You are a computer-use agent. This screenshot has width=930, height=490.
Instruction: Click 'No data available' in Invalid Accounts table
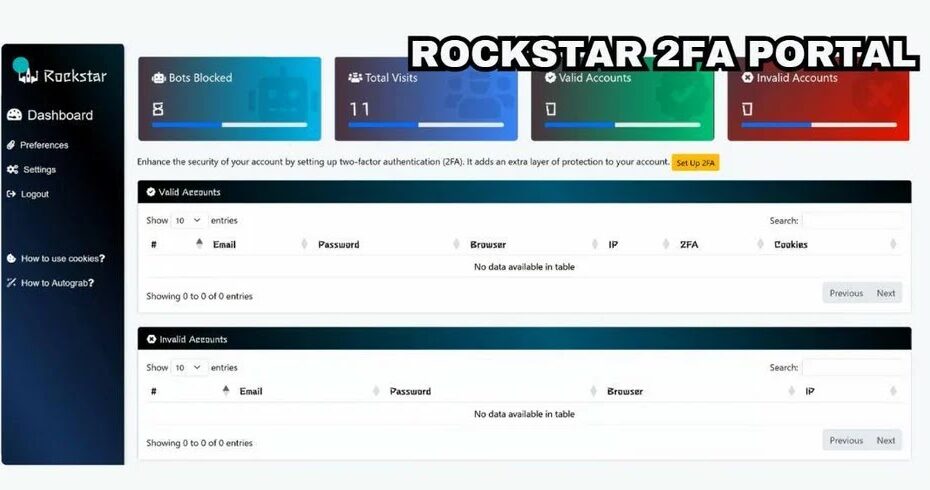[524, 414]
